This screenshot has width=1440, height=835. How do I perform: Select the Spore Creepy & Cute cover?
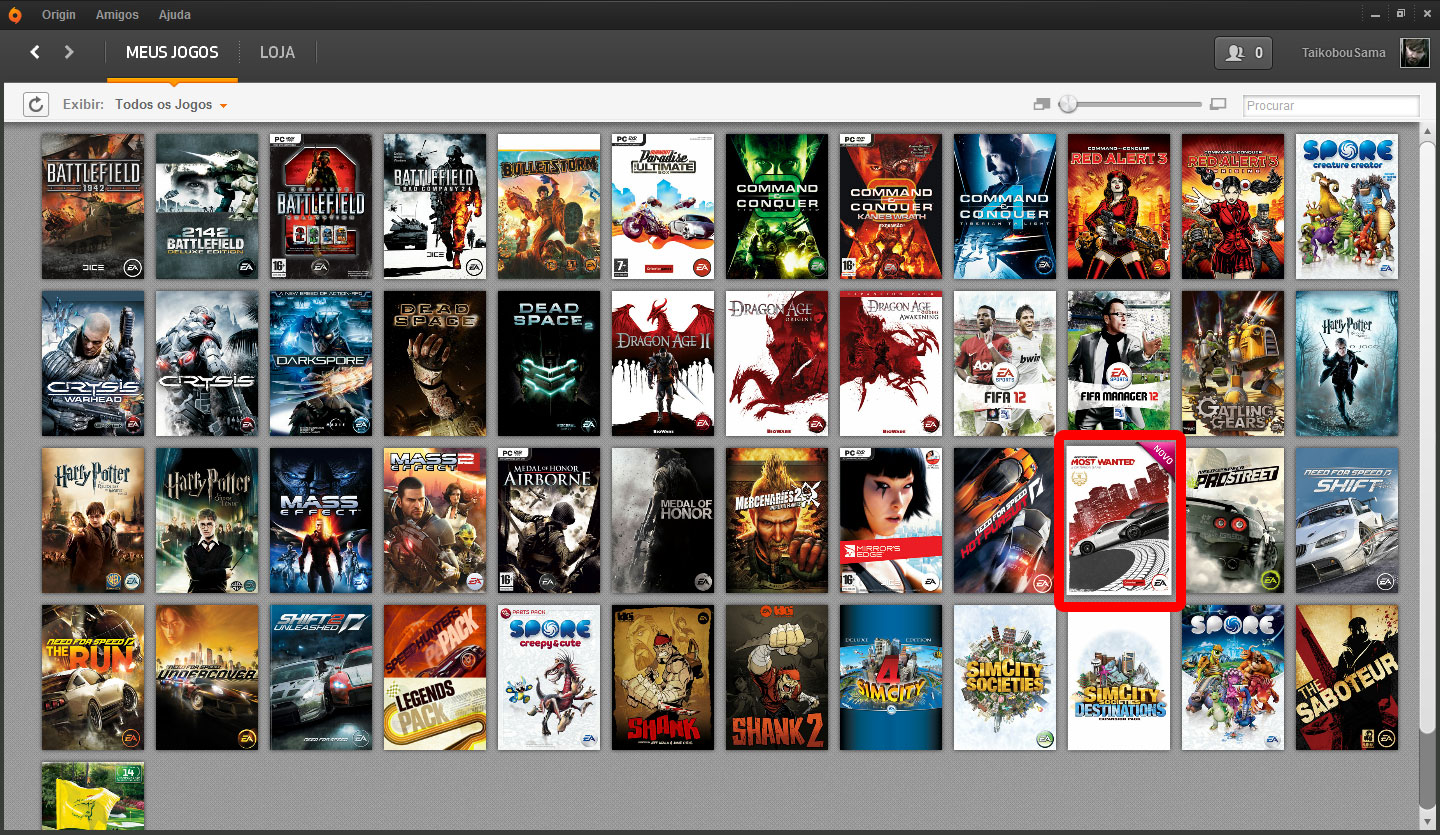point(549,677)
